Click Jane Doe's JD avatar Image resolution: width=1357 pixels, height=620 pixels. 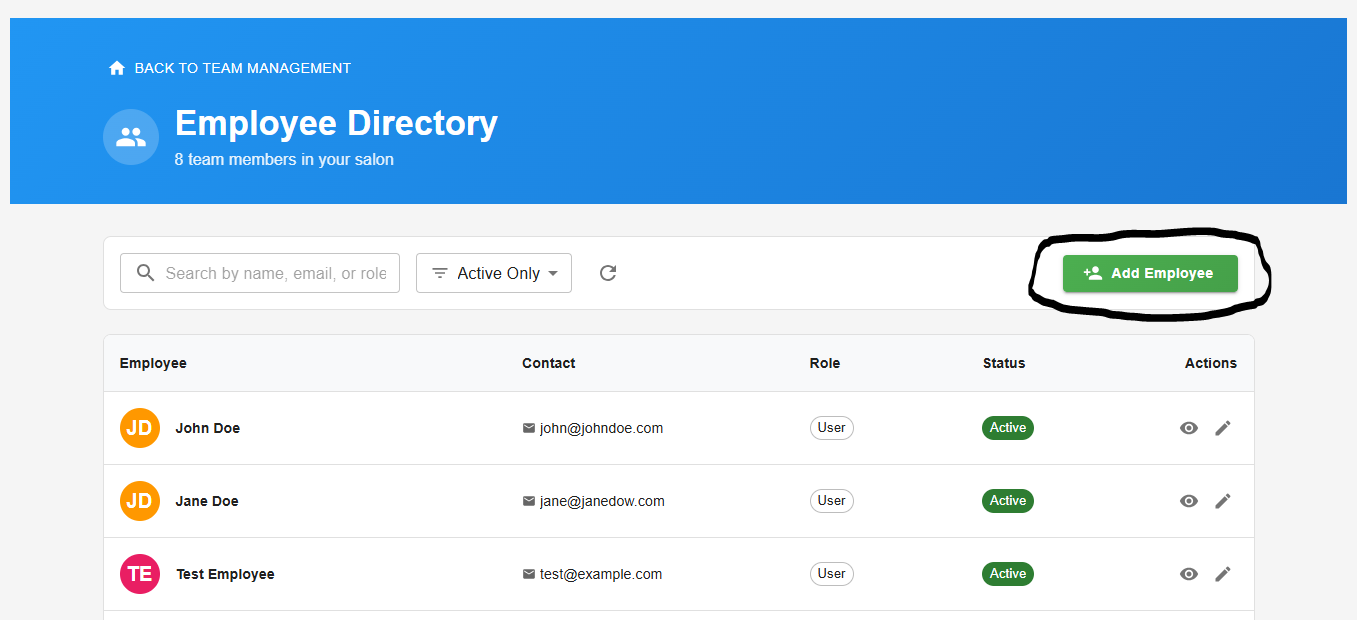[x=140, y=501]
